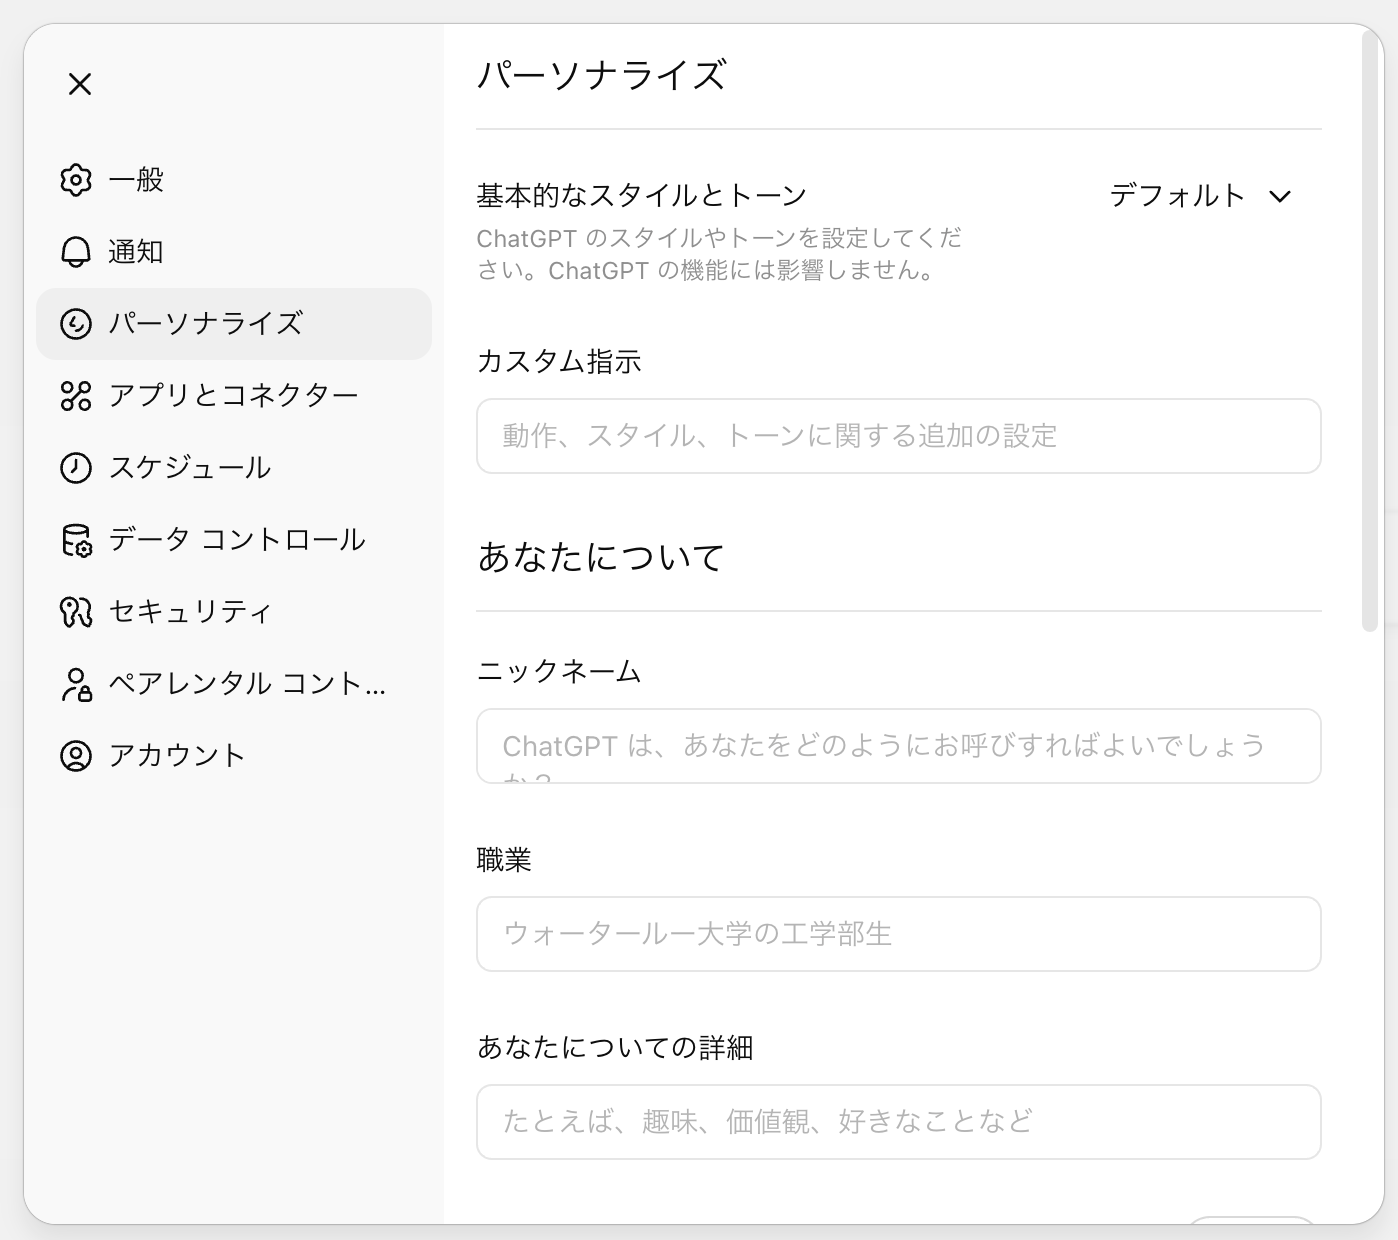
Task: Open the 一般 settings tab
Action: (x=136, y=180)
